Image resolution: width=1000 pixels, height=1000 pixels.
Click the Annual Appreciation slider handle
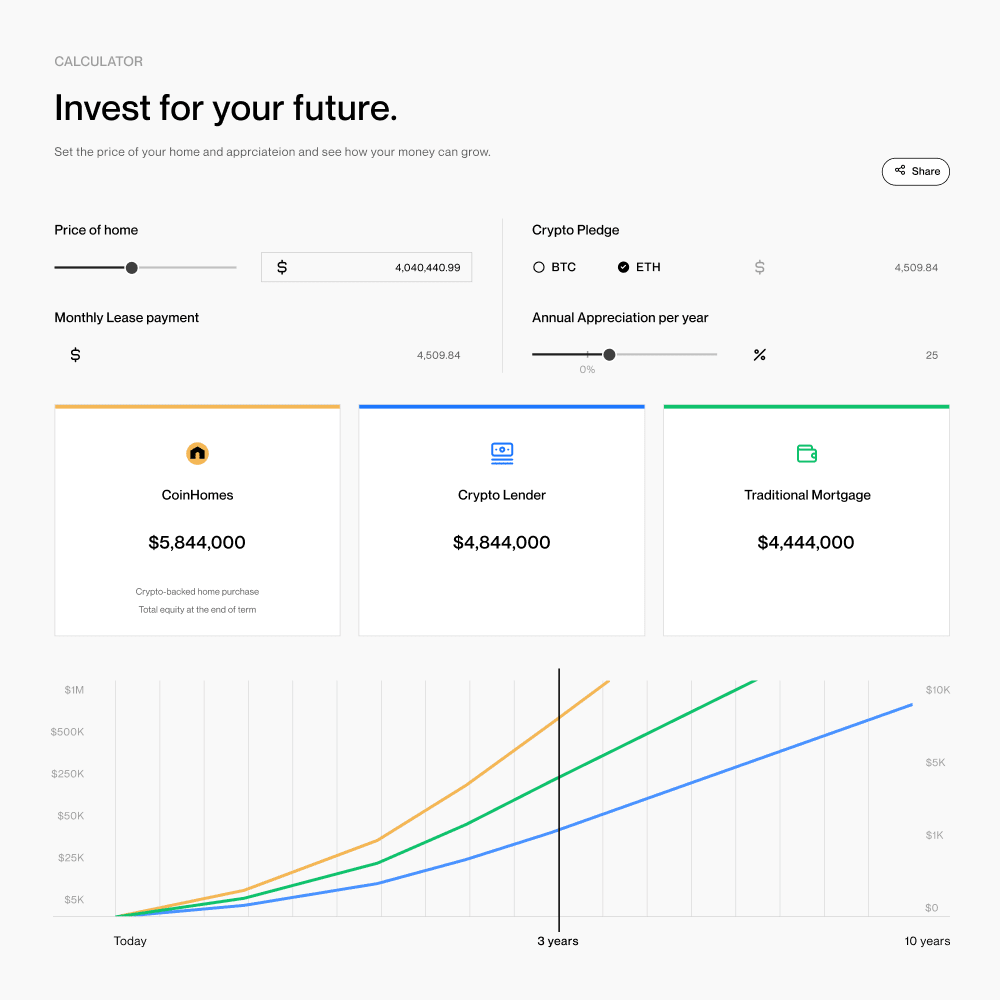(609, 355)
